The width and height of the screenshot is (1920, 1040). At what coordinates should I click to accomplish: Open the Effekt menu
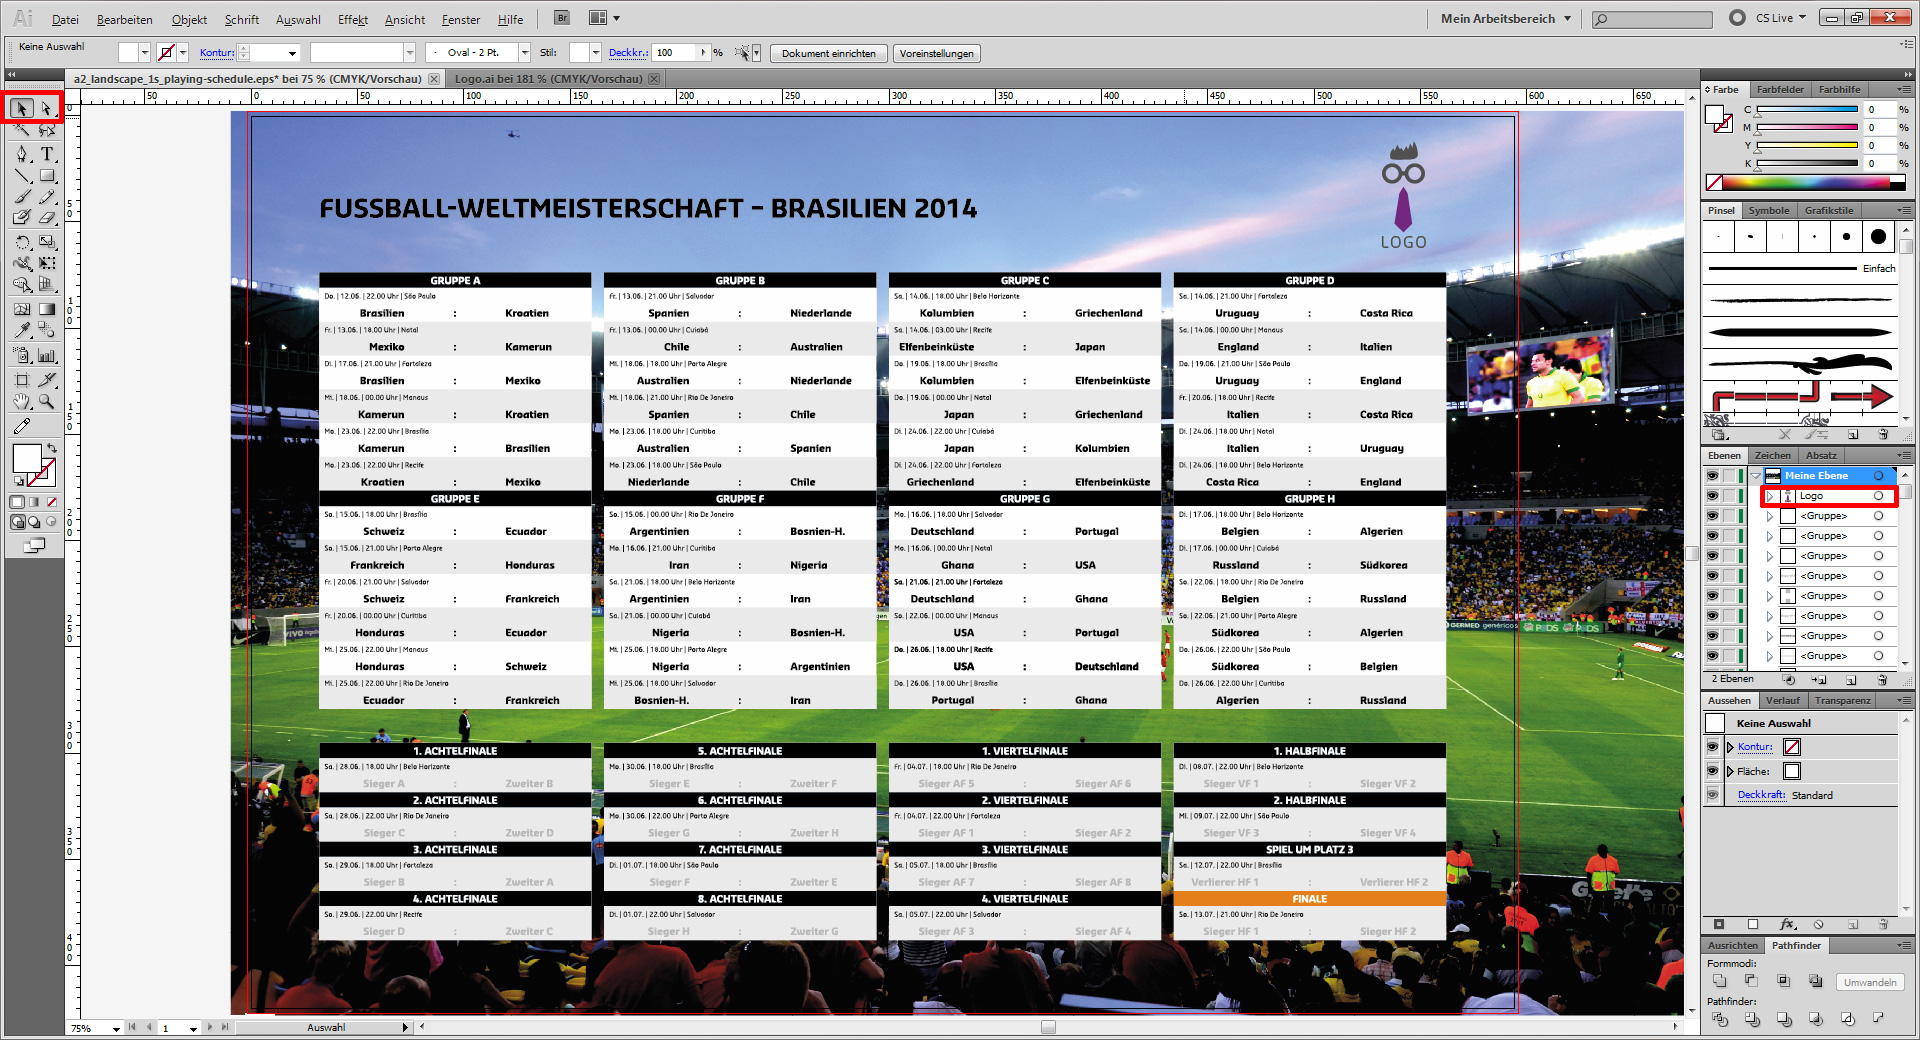tap(352, 19)
